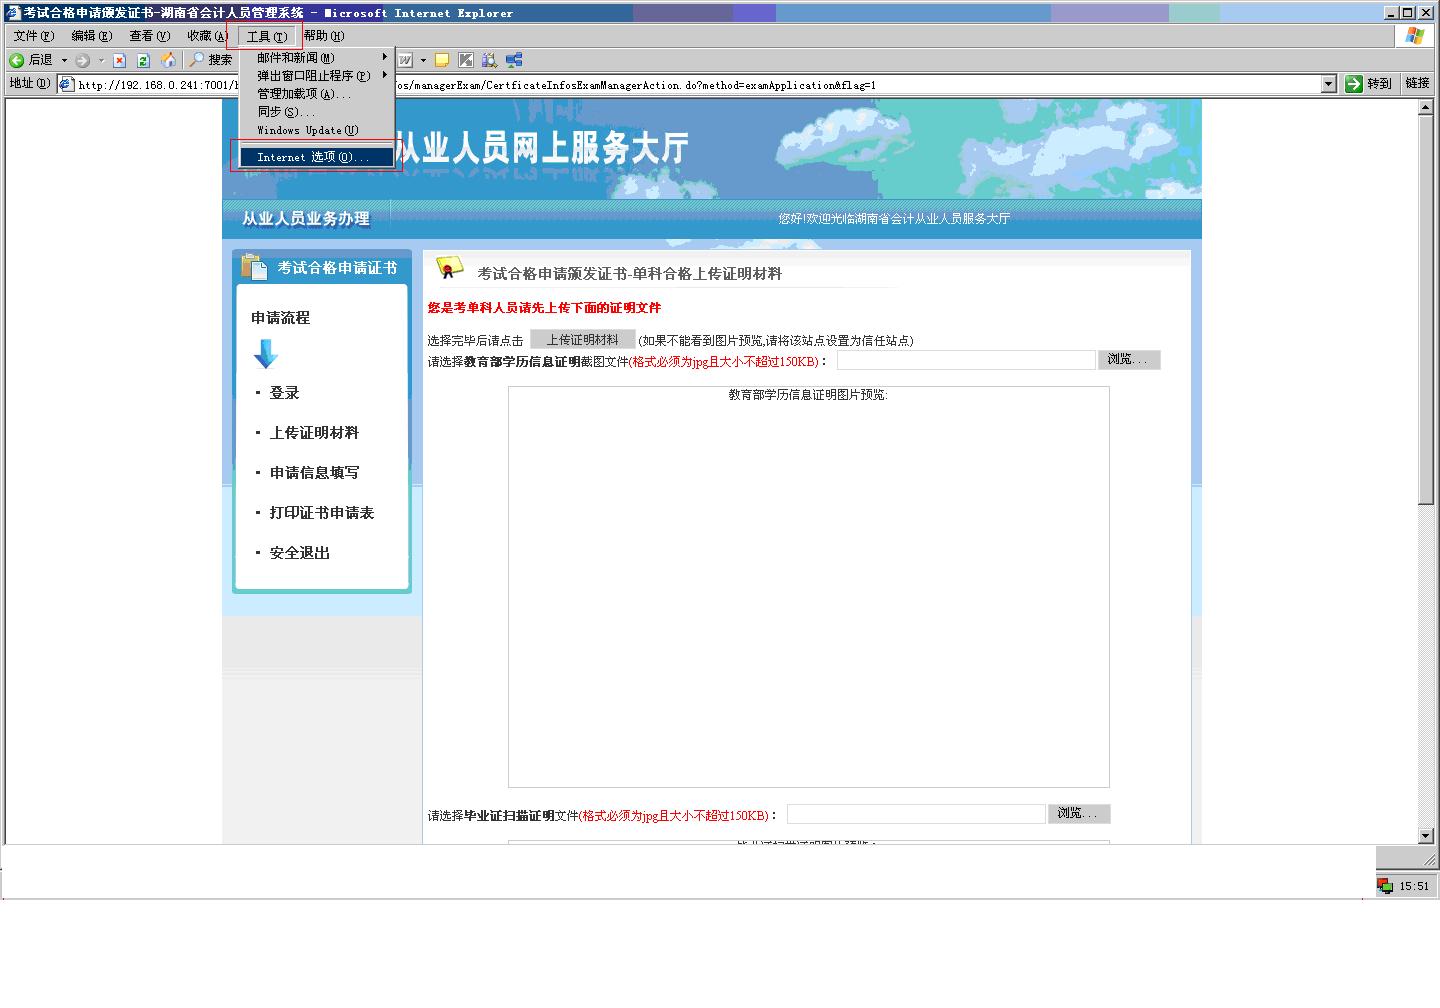Screen dimensions: 1440x1008
Task: Click the Home page icon
Action: pyautogui.click(x=168, y=60)
